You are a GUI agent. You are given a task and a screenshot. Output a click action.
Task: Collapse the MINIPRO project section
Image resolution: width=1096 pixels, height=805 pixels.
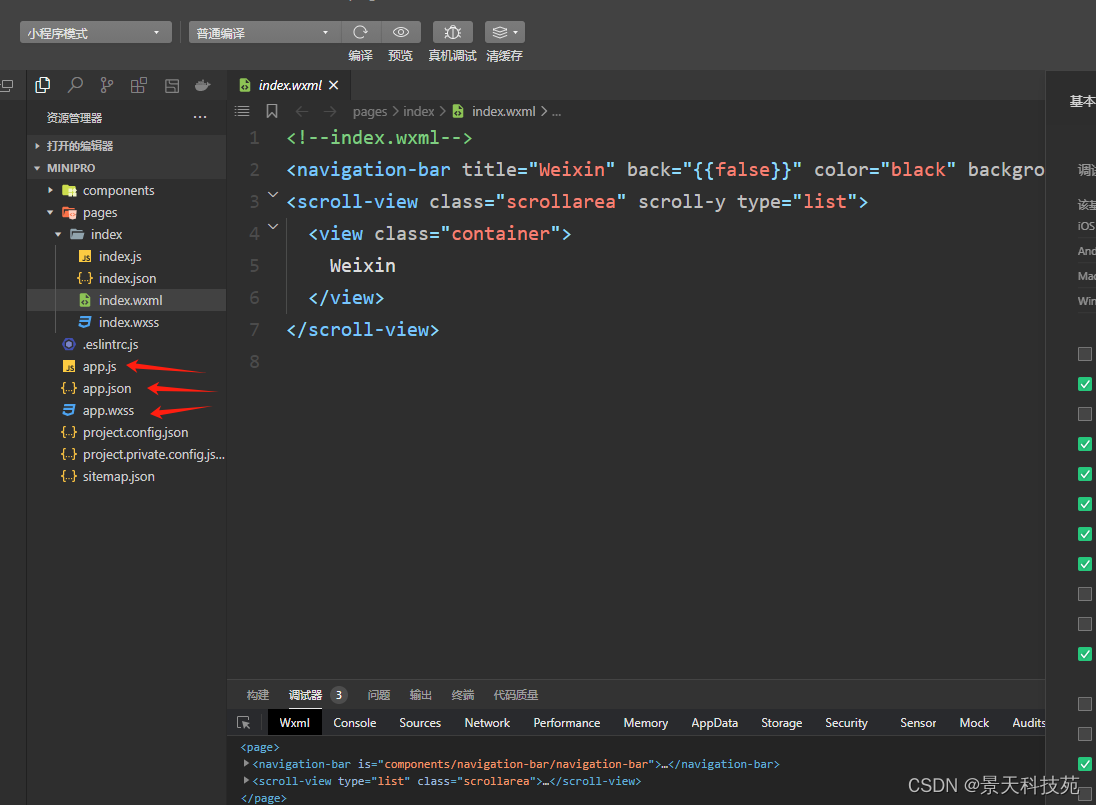(126, 168)
